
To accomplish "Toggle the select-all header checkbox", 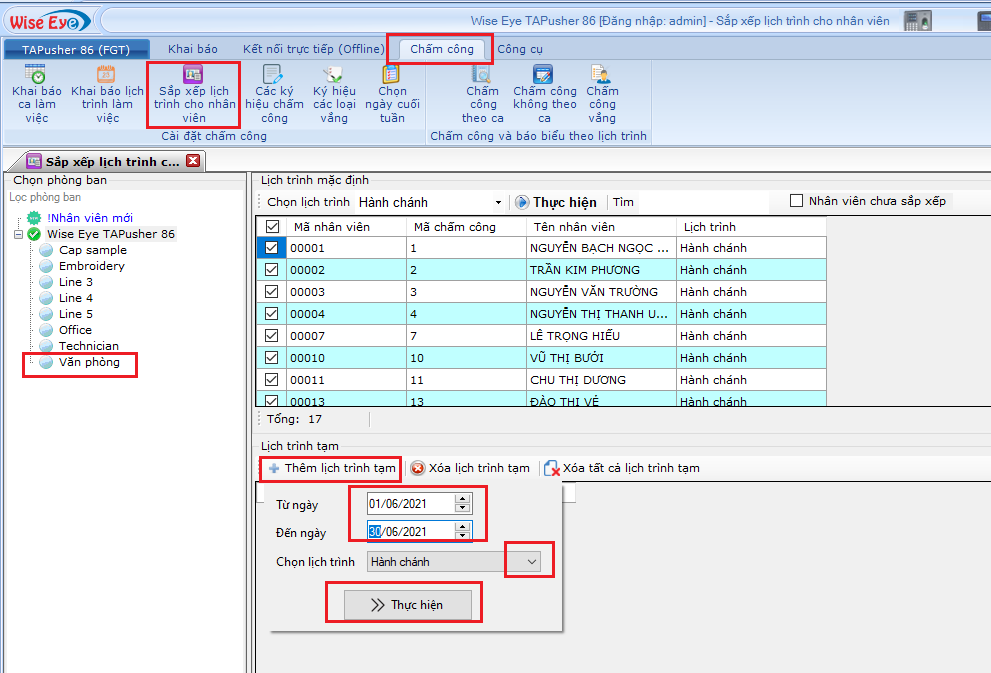I will (272, 227).
